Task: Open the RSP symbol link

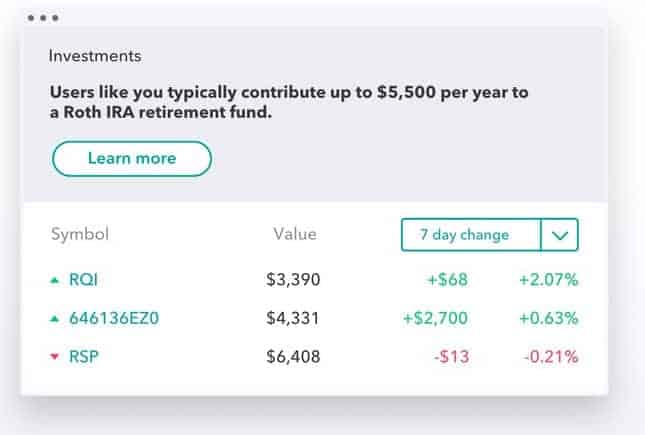Action: (84, 356)
